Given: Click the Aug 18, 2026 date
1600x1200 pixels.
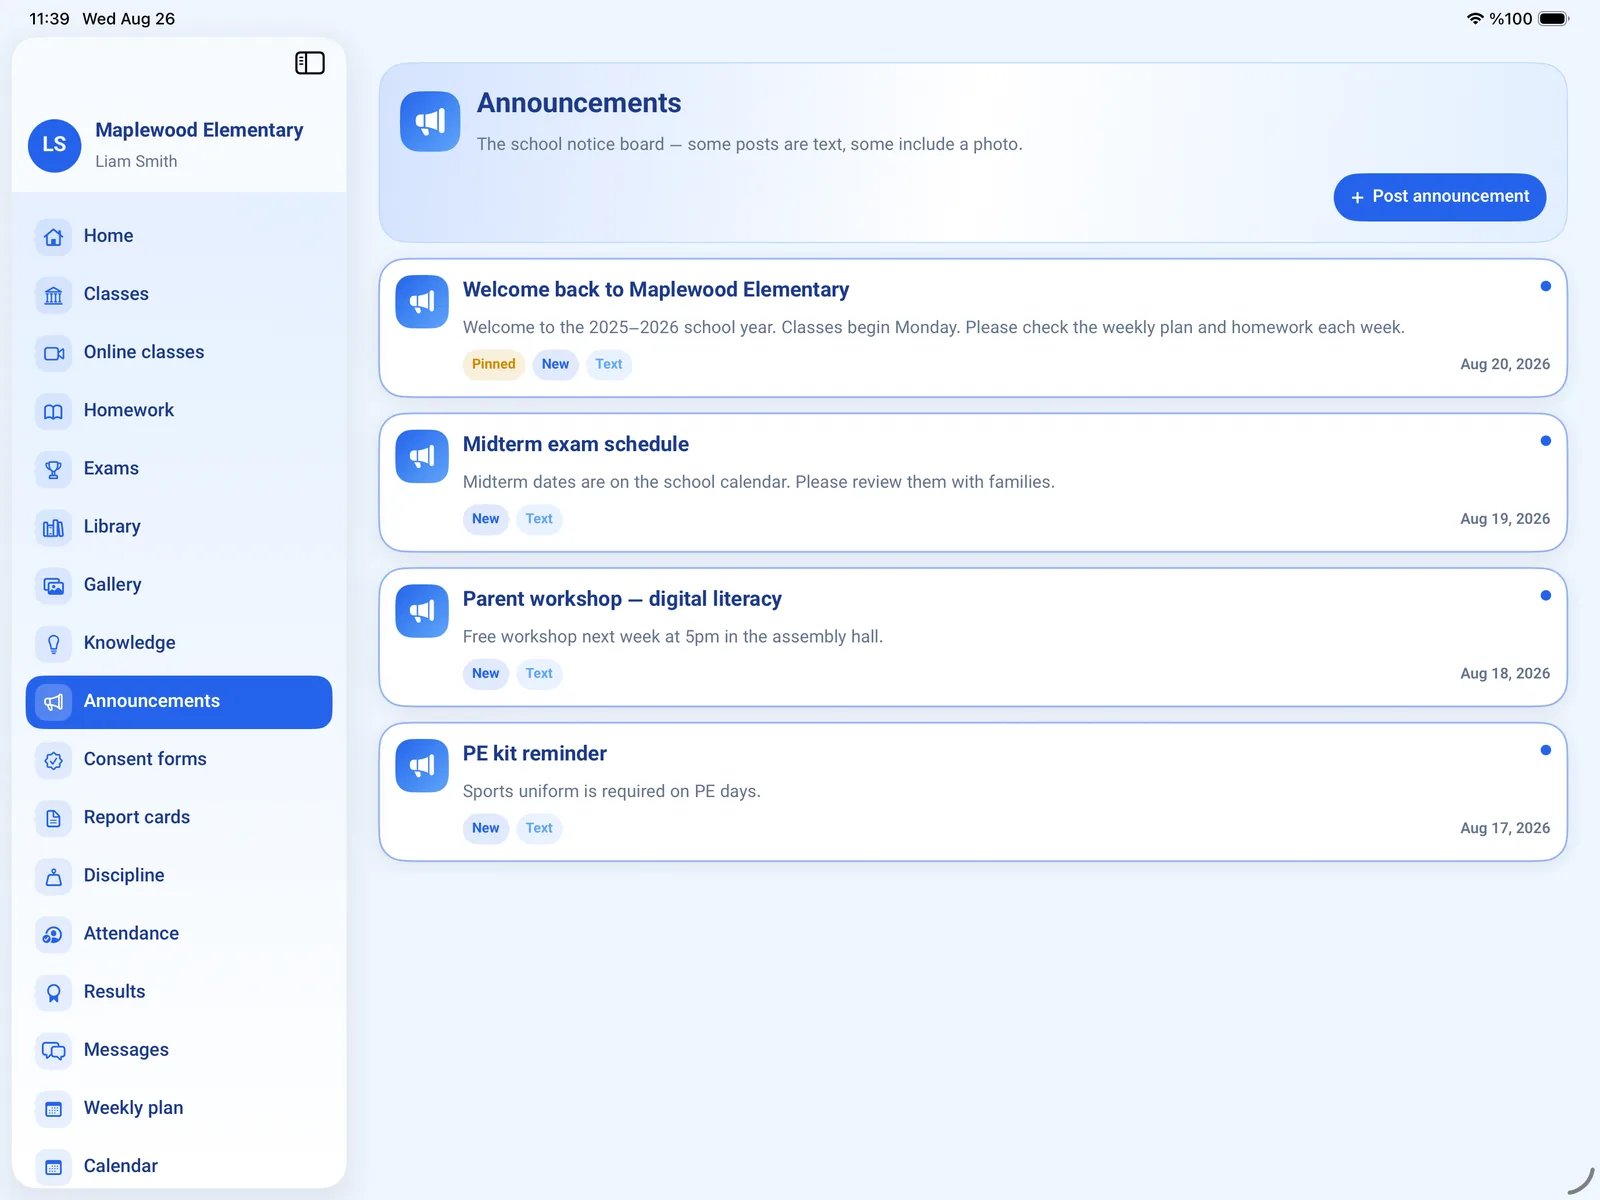Looking at the screenshot, I should [x=1505, y=673].
